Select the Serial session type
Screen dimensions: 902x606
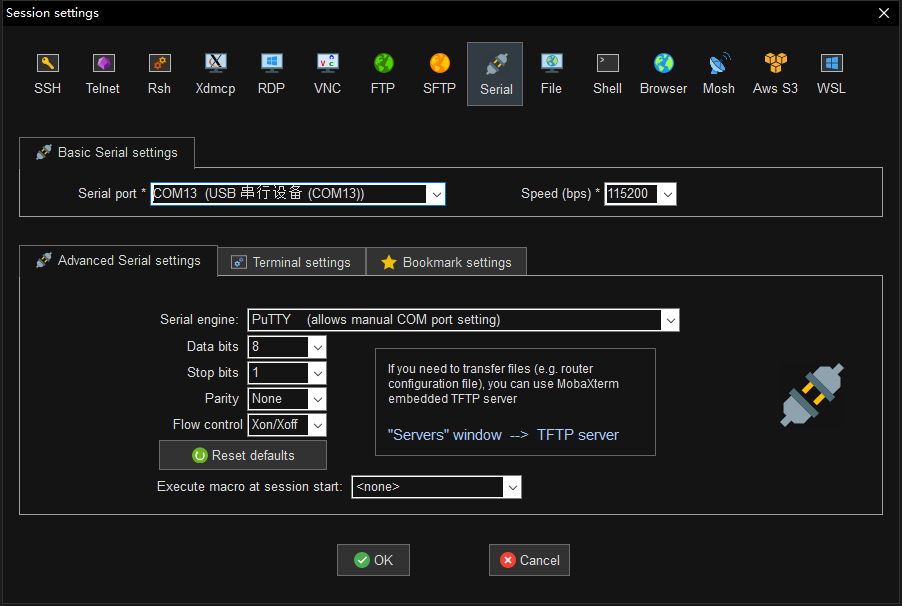coord(495,74)
